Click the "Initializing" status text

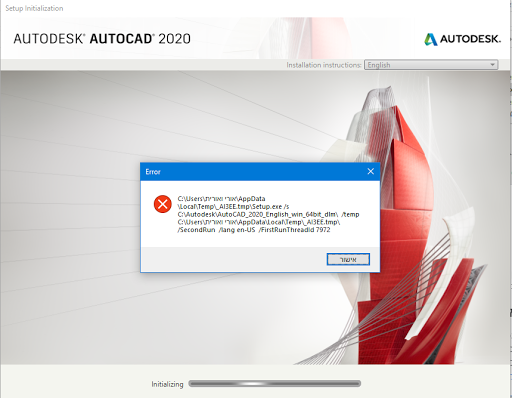coord(167,384)
